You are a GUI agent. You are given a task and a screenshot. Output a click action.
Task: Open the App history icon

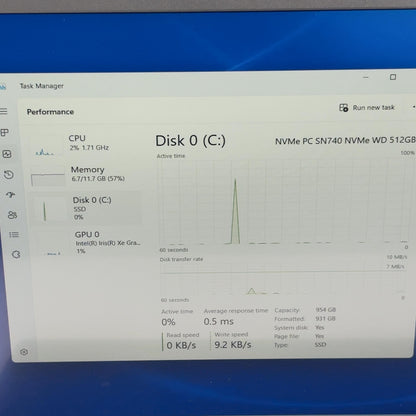click(x=9, y=174)
